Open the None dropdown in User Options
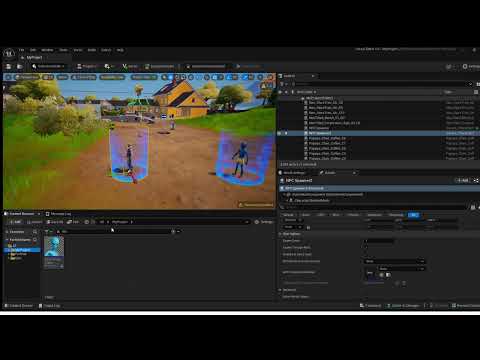The image size is (480, 360). (x=395, y=261)
